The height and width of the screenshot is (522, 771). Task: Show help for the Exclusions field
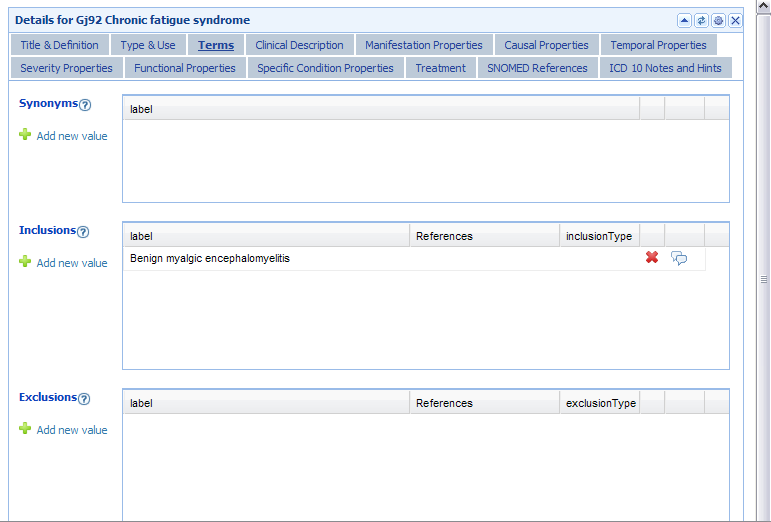tap(84, 399)
